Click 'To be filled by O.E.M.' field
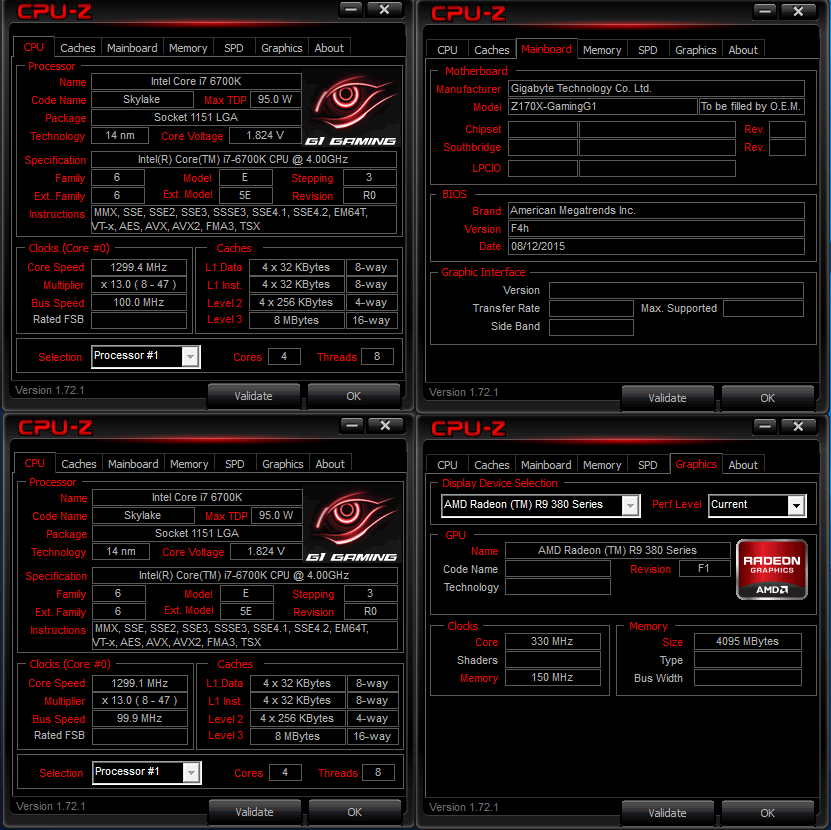831x830 pixels. (x=752, y=106)
